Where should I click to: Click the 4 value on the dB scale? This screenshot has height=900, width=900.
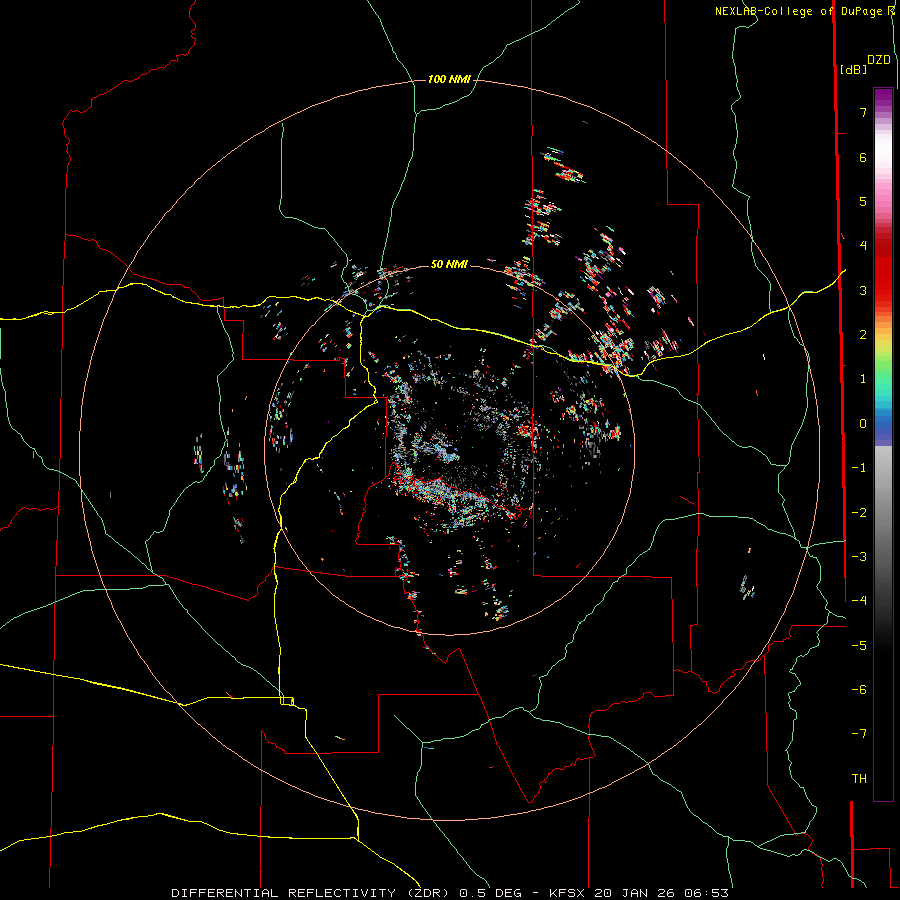tap(863, 246)
